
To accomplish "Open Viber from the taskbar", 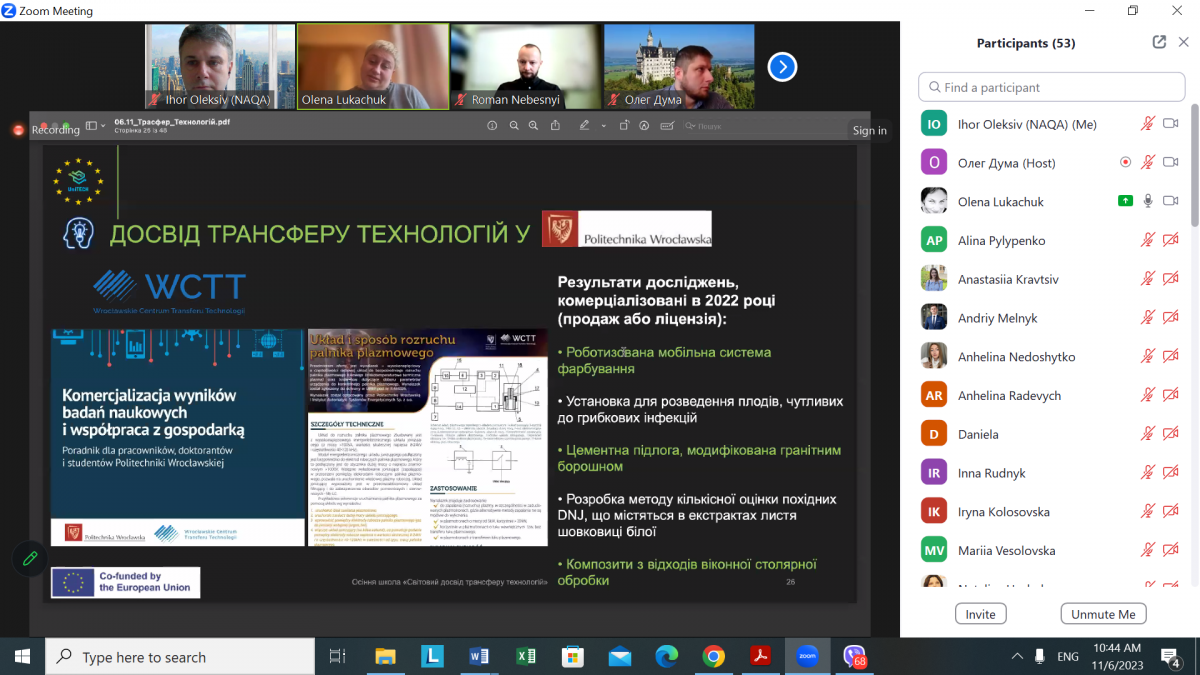I will tap(854, 657).
